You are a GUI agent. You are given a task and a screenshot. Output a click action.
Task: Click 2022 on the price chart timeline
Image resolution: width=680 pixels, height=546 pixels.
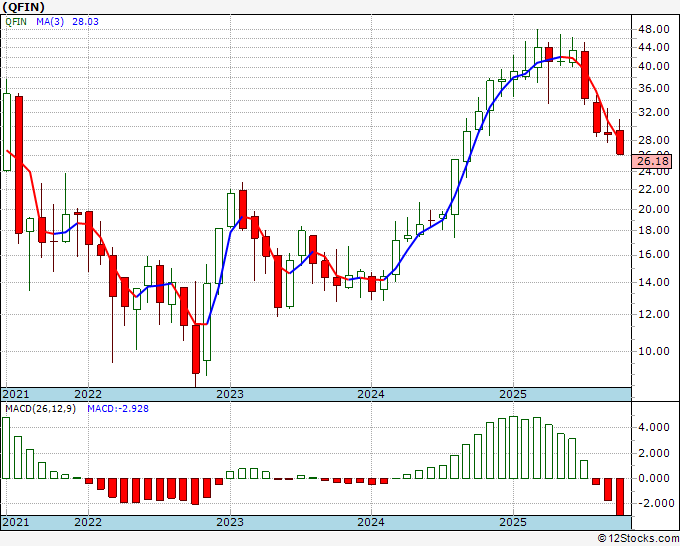(x=88, y=394)
